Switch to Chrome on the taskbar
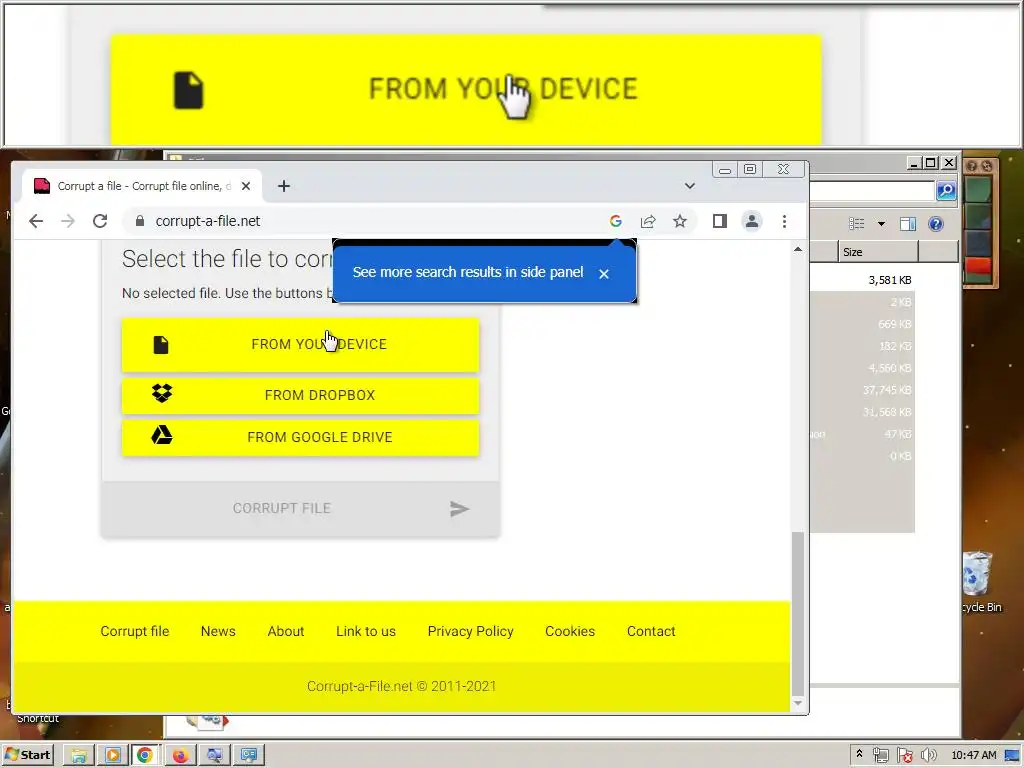Screen dimensions: 1024x768 (145, 756)
